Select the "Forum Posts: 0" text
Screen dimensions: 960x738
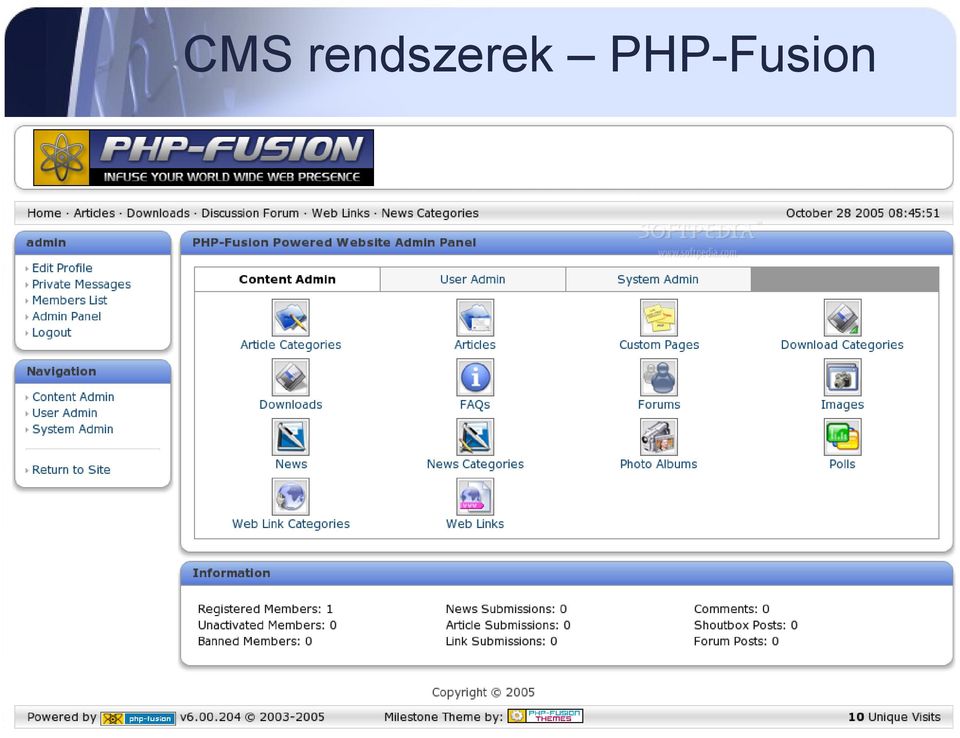pos(737,641)
